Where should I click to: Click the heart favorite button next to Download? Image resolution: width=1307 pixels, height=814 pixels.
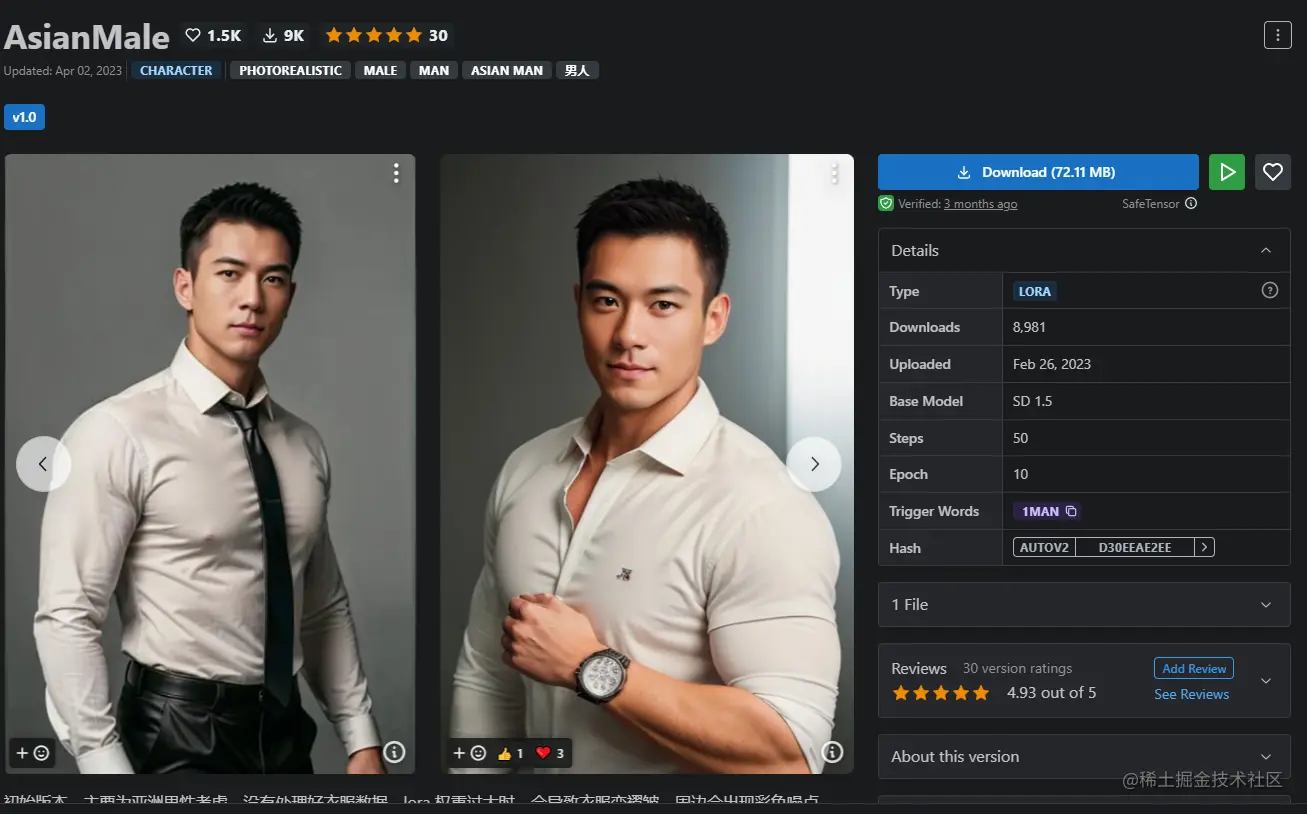coord(1273,172)
